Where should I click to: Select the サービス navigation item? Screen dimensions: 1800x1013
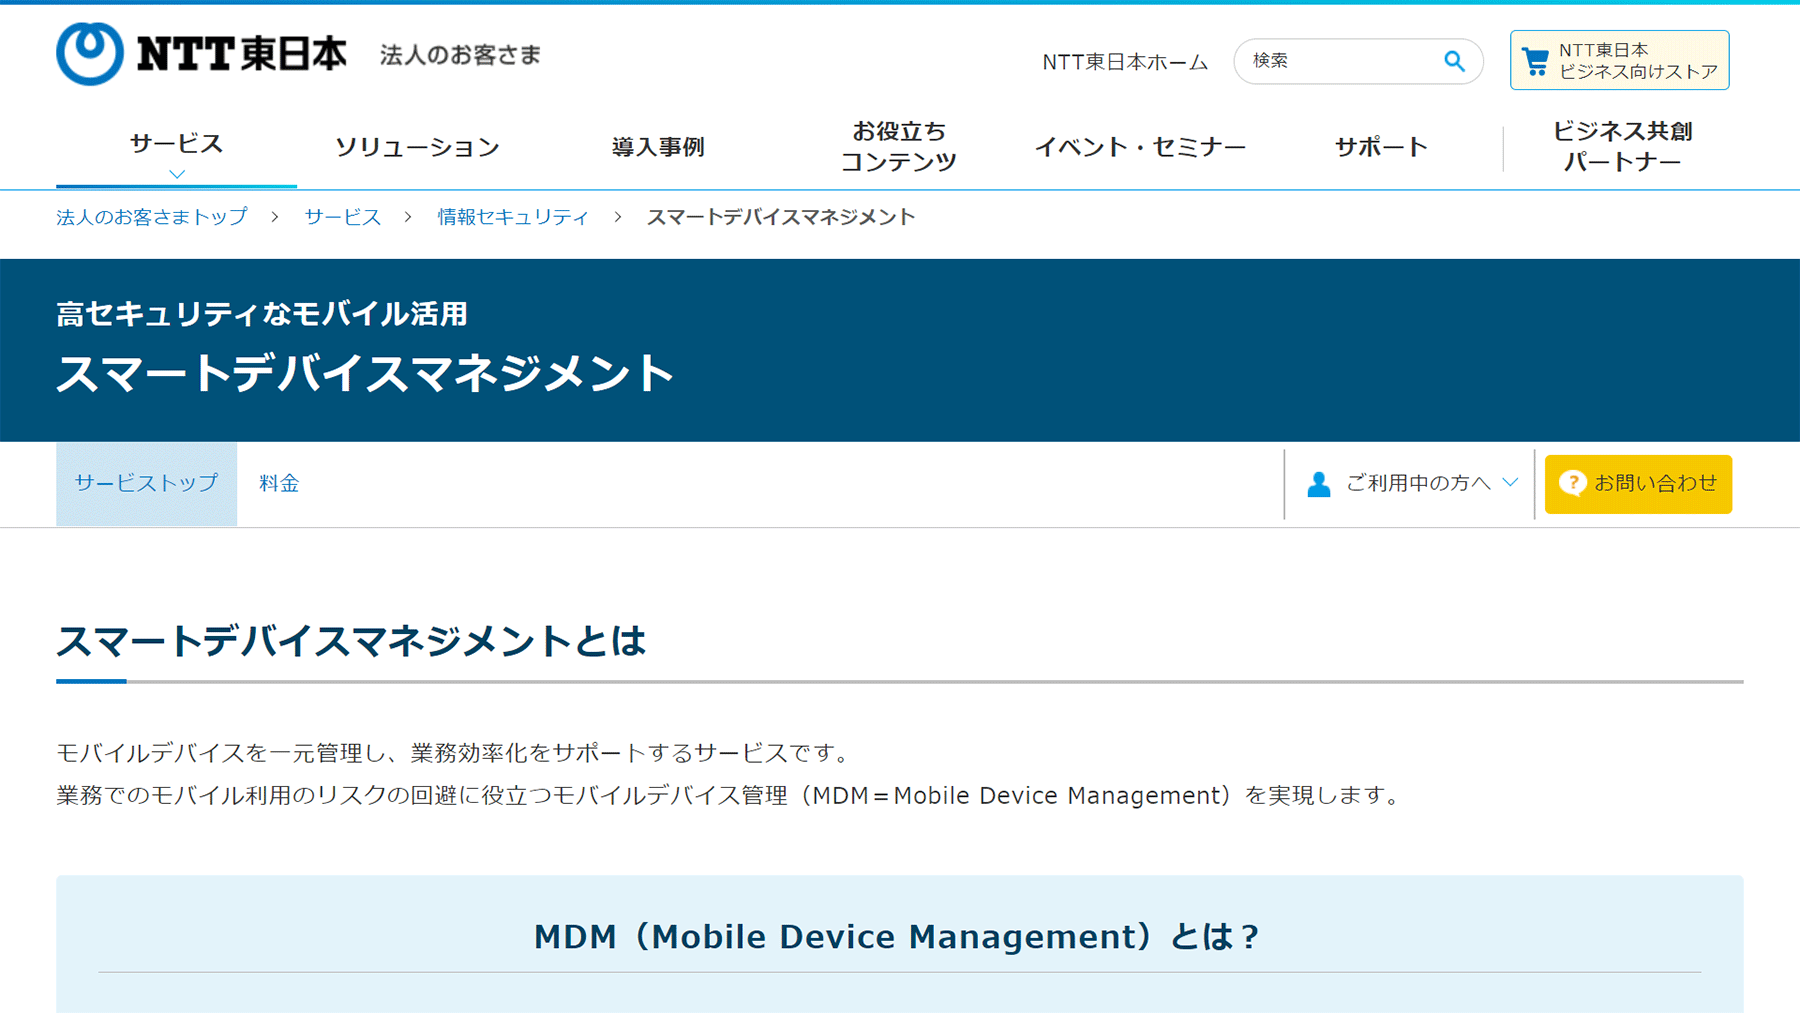pos(176,144)
